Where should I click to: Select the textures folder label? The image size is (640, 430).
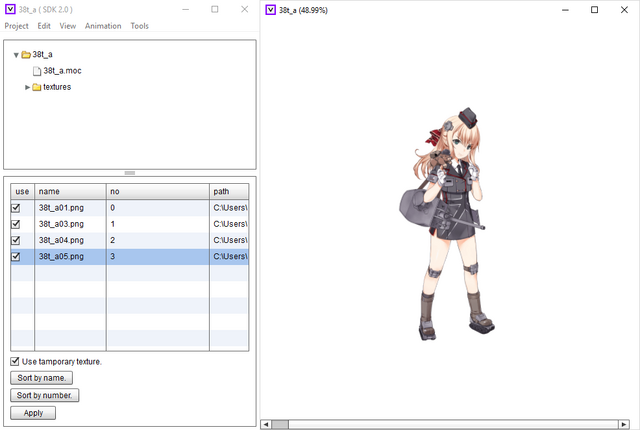(x=57, y=87)
